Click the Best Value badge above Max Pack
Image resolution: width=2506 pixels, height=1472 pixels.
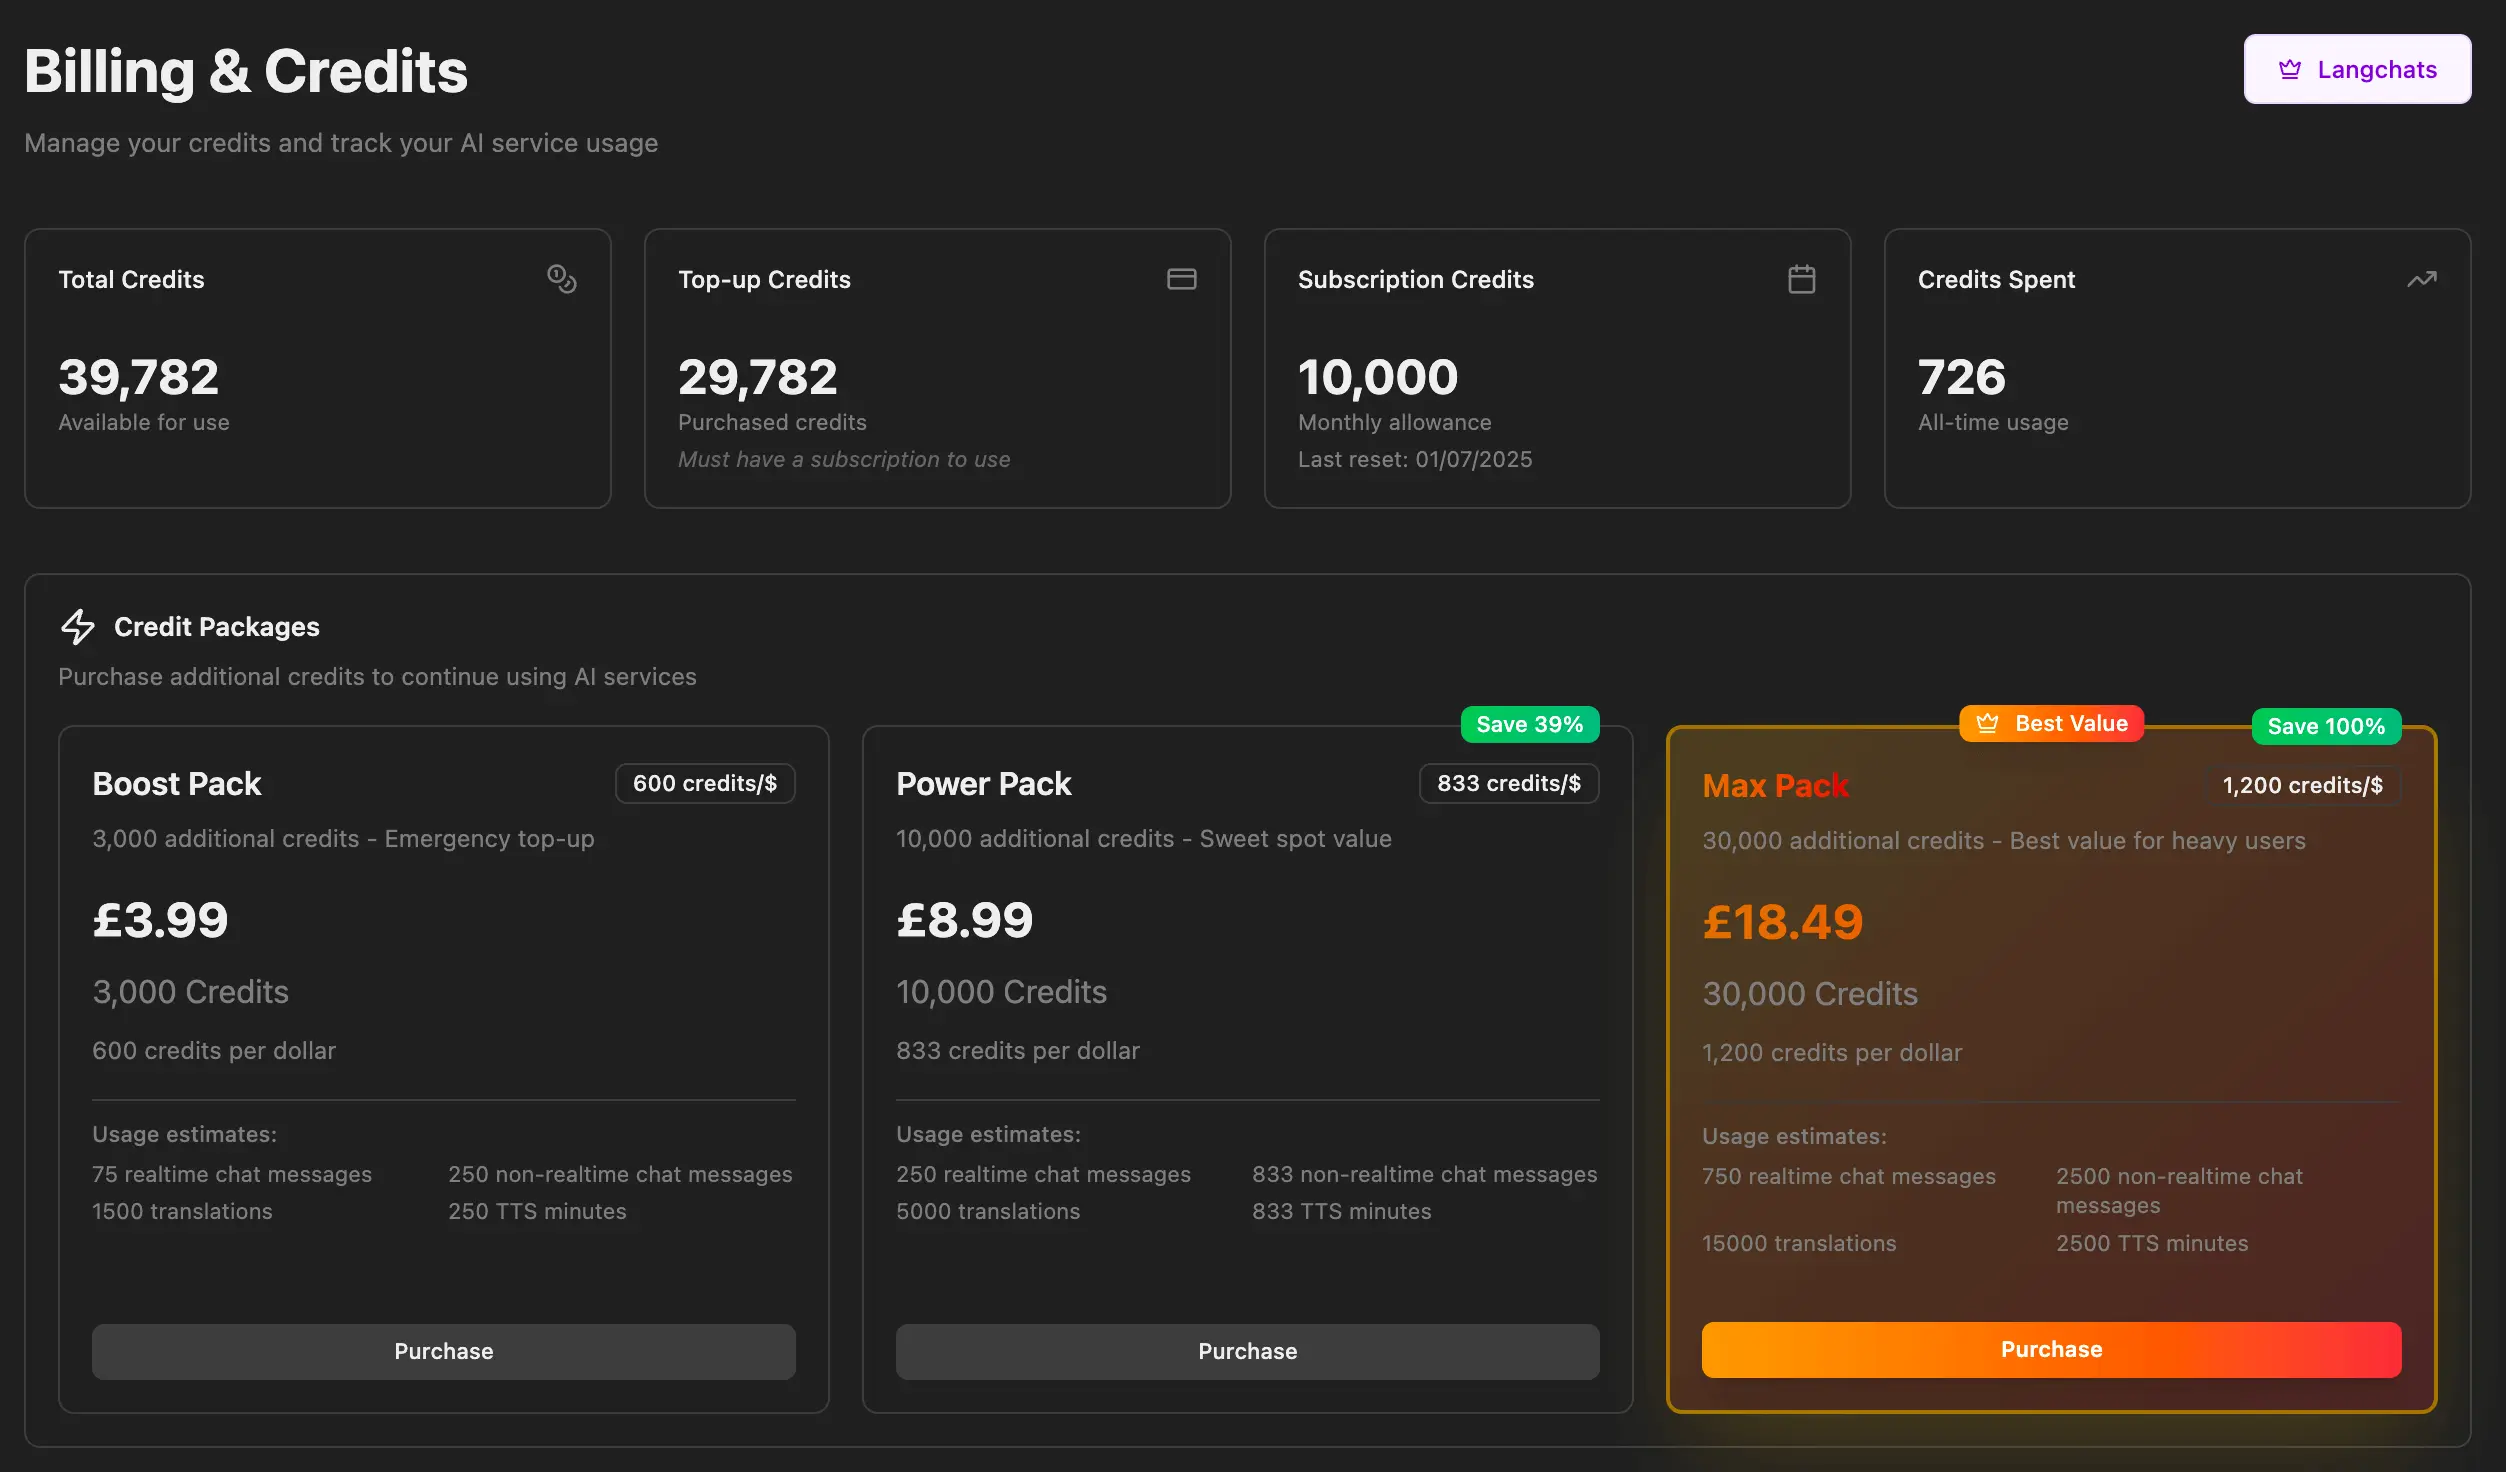pos(2051,723)
